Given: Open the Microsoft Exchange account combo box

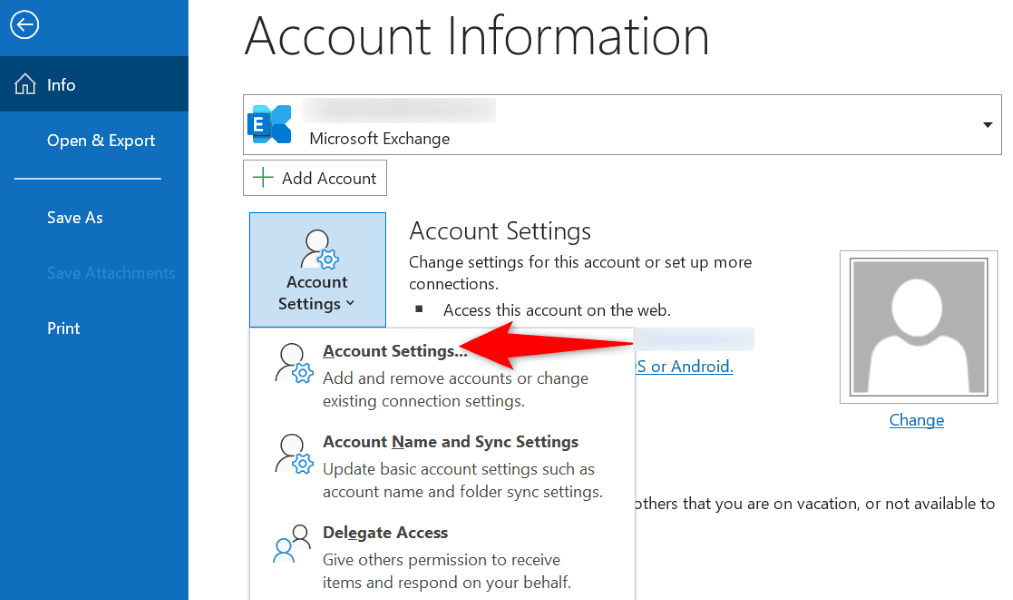Looking at the screenshot, I should [x=622, y=125].
